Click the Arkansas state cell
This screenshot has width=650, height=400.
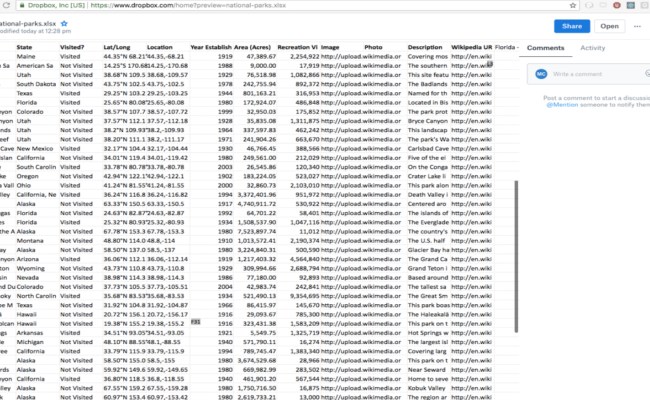click(30, 333)
